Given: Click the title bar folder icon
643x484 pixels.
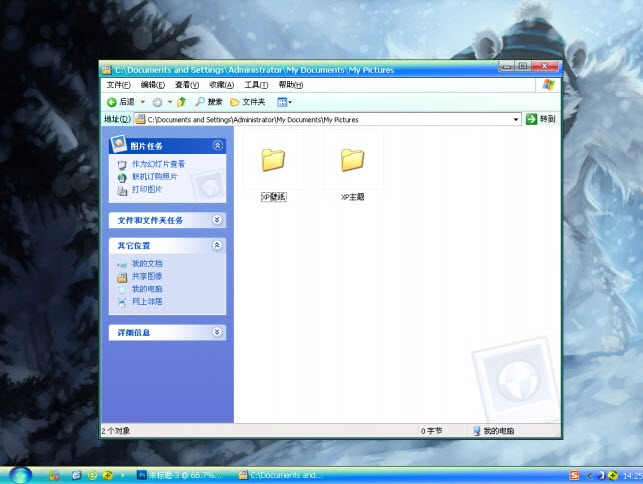Looking at the screenshot, I should [x=107, y=69].
